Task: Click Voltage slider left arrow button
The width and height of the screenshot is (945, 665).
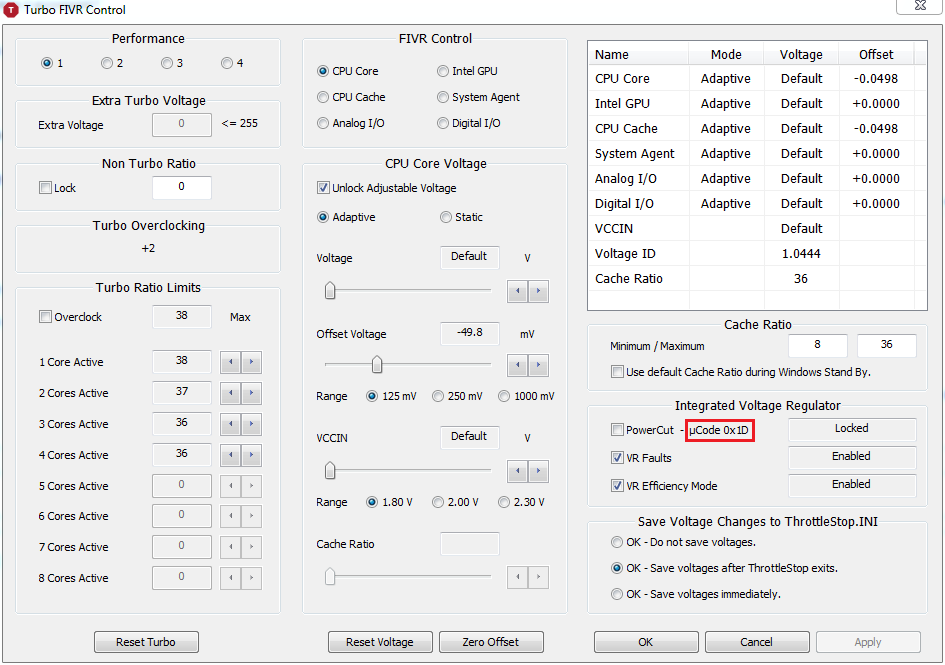Action: 518,291
